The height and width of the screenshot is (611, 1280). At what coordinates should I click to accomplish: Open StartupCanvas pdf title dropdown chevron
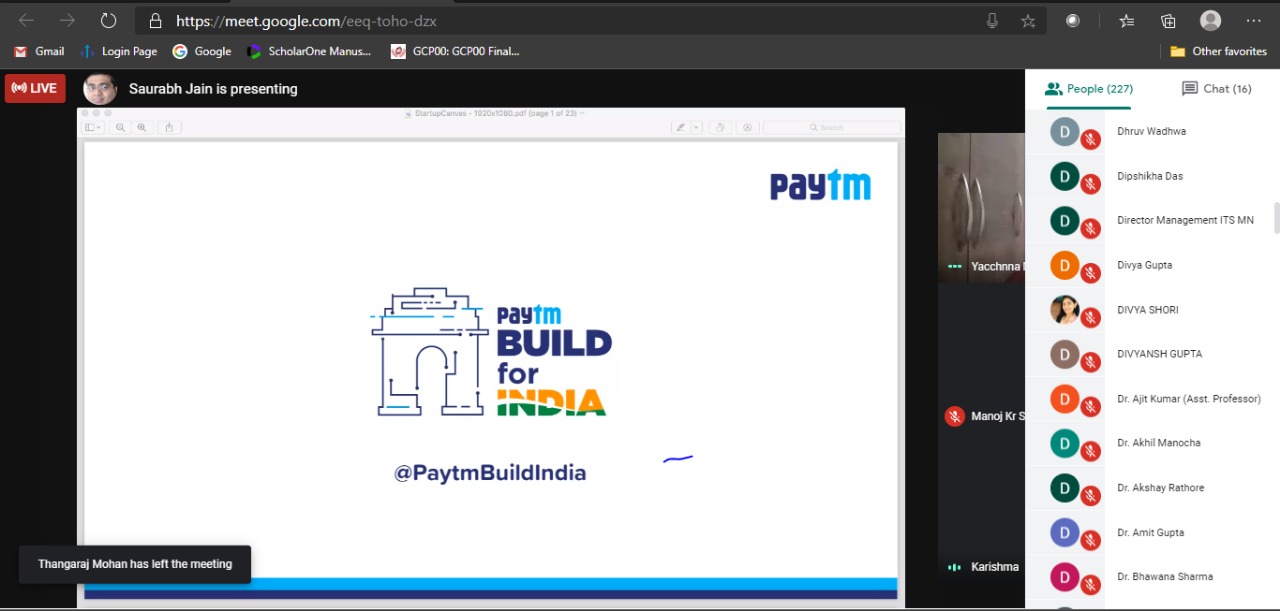tap(582, 113)
